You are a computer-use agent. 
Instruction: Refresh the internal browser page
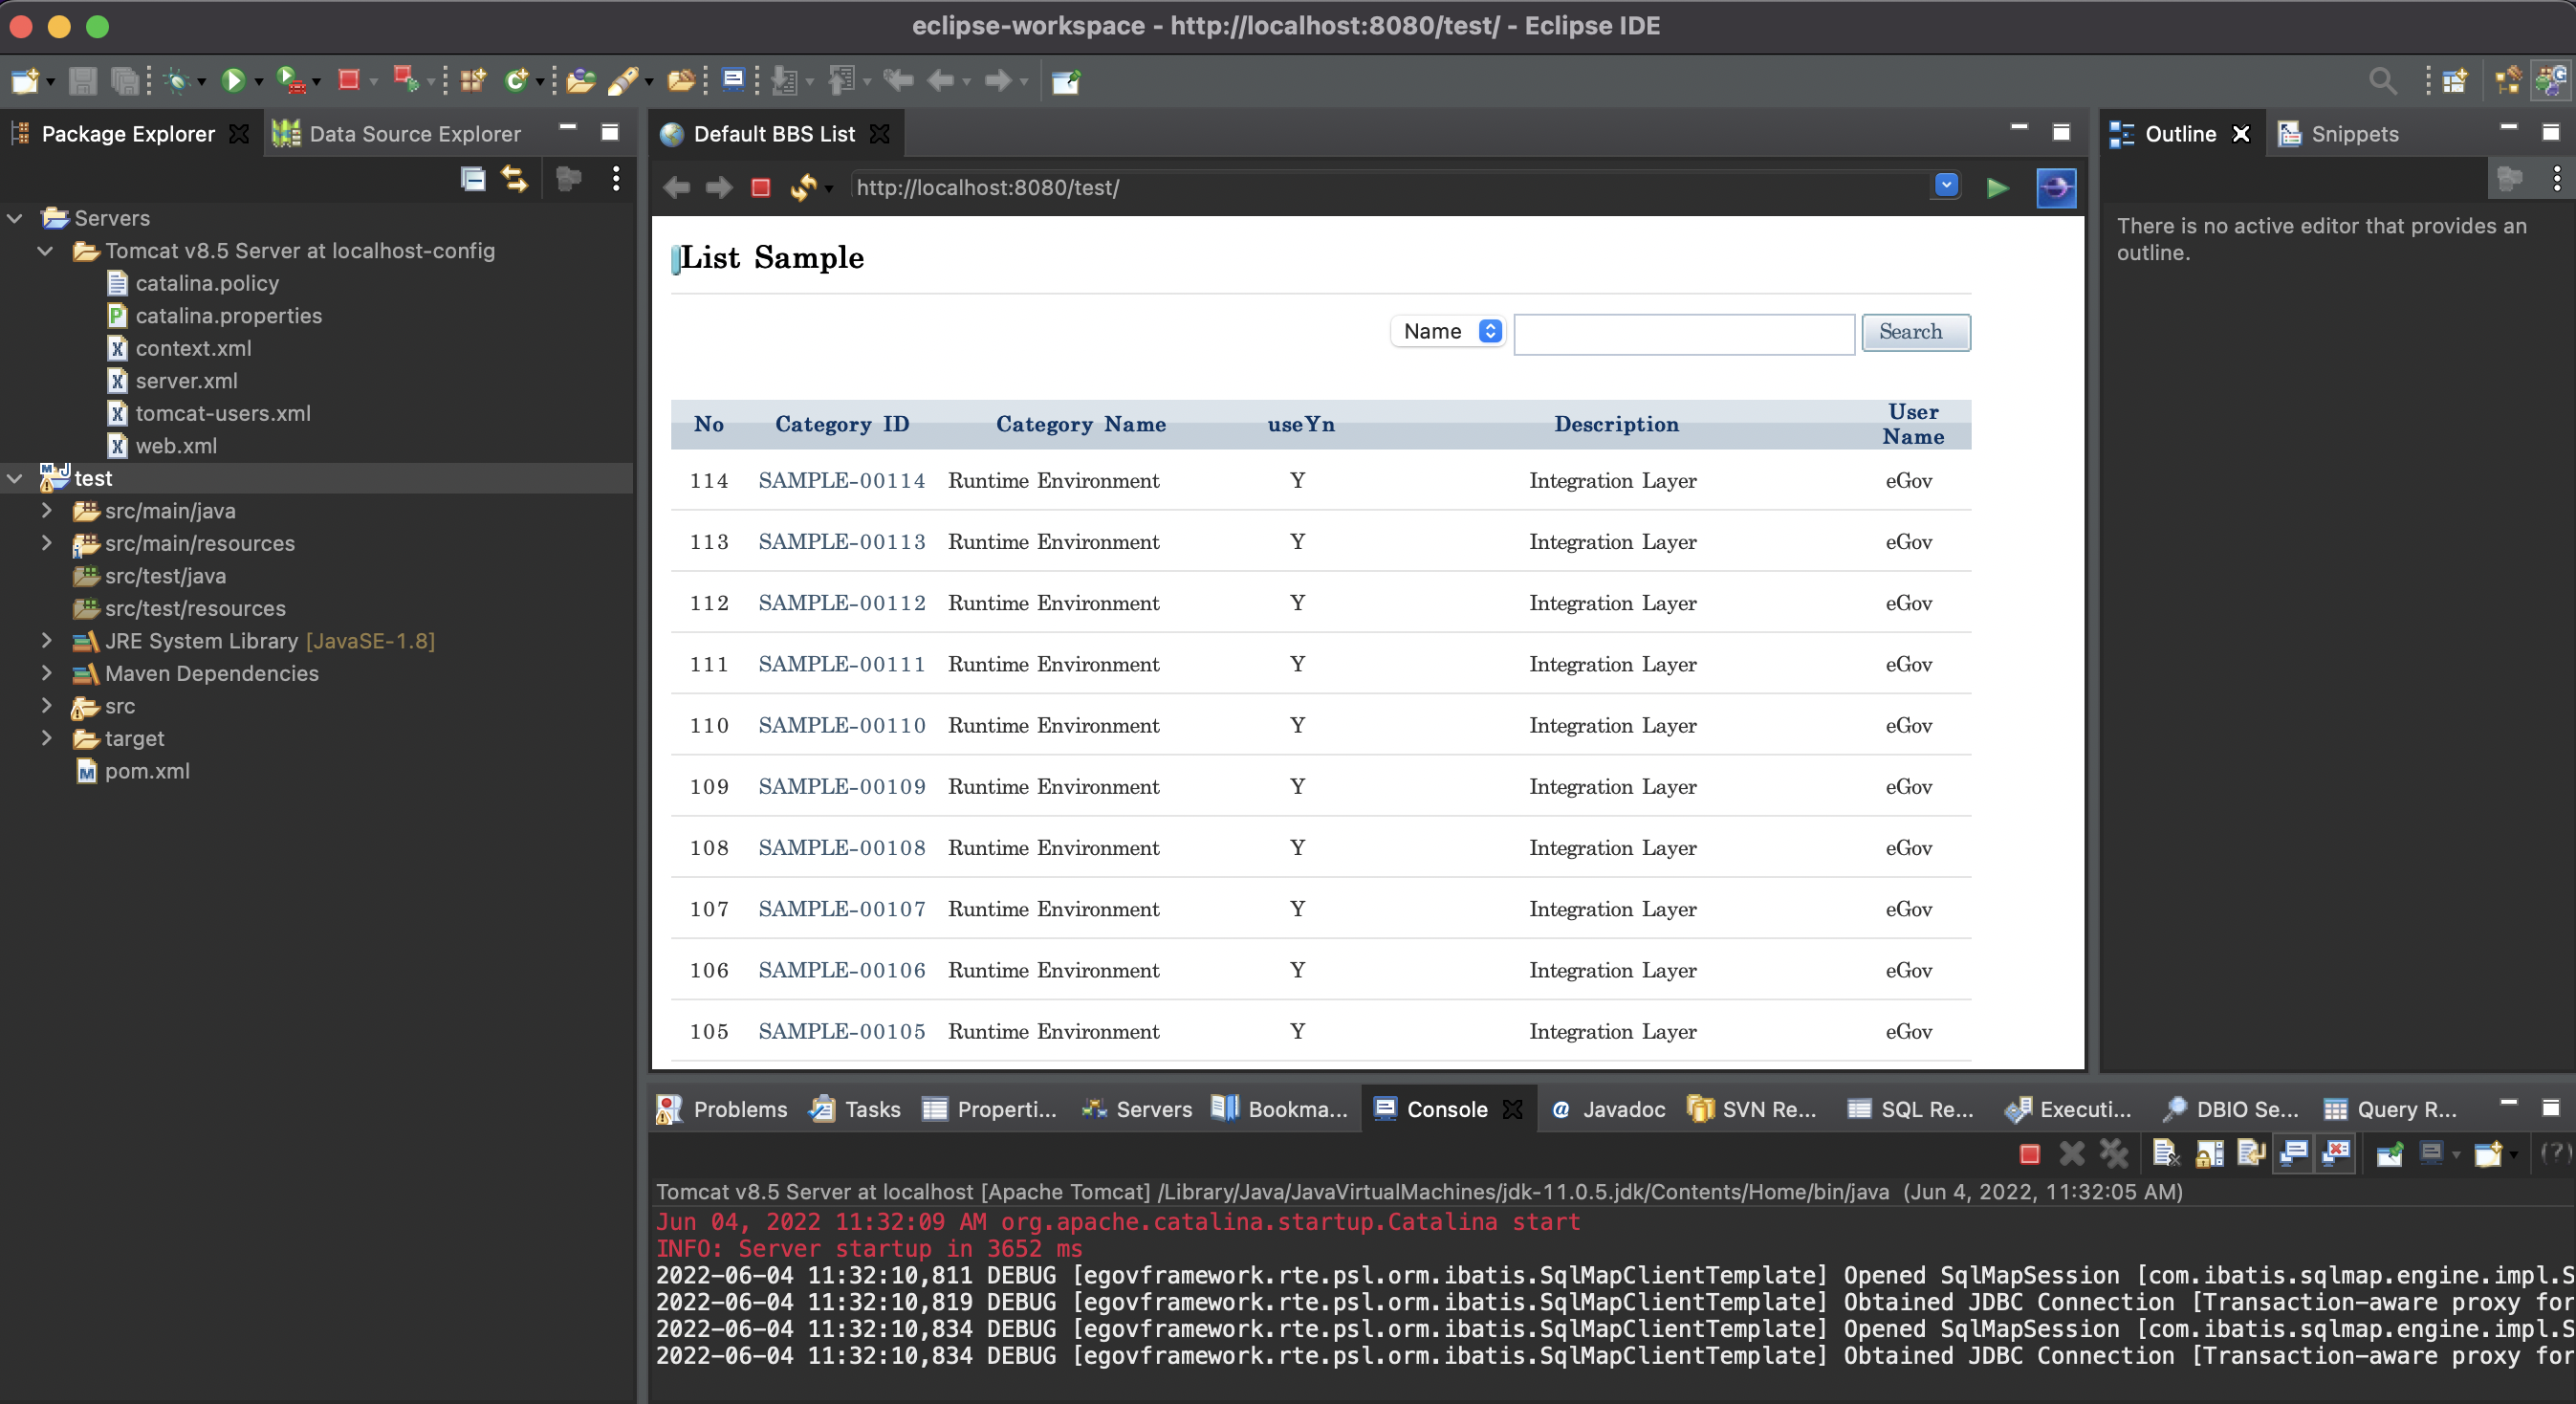[x=802, y=188]
